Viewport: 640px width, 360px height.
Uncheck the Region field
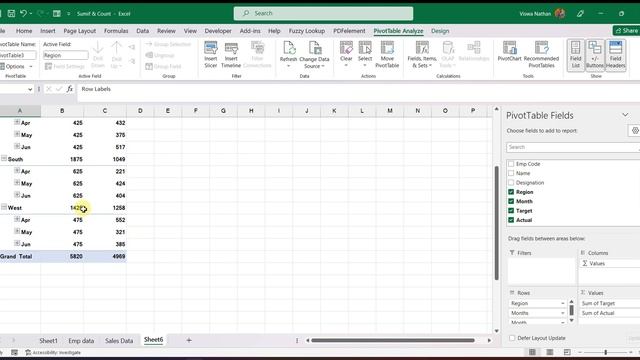click(x=511, y=192)
